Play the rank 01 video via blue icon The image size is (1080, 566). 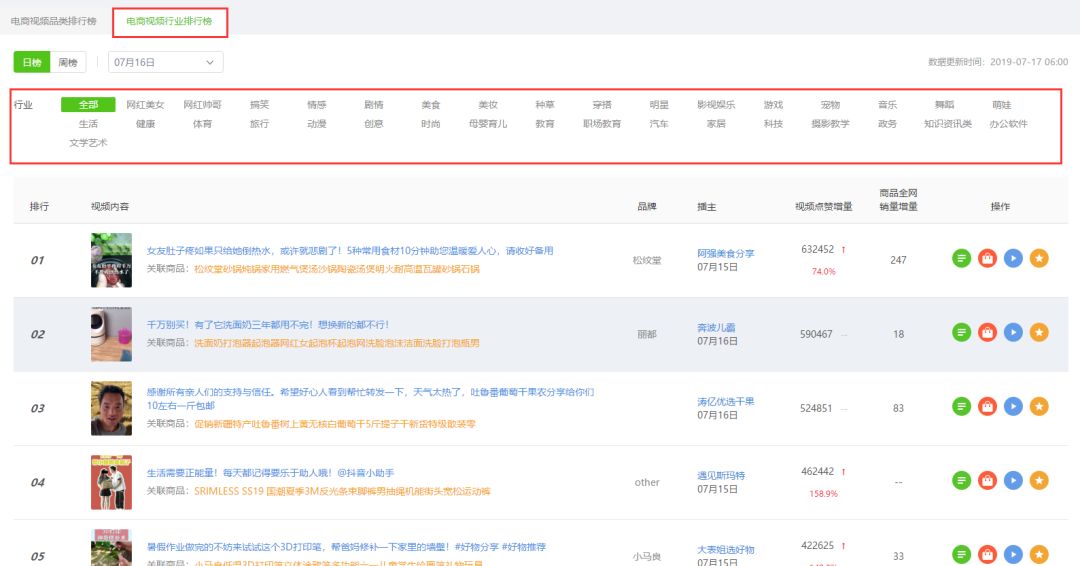click(1013, 258)
